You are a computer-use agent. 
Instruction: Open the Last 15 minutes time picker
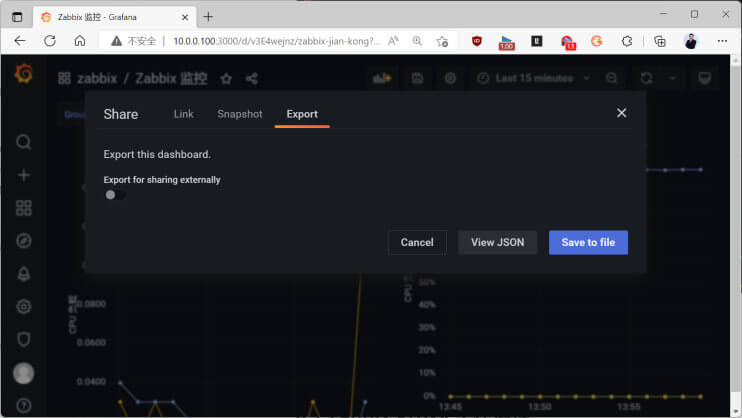pyautogui.click(x=533, y=78)
